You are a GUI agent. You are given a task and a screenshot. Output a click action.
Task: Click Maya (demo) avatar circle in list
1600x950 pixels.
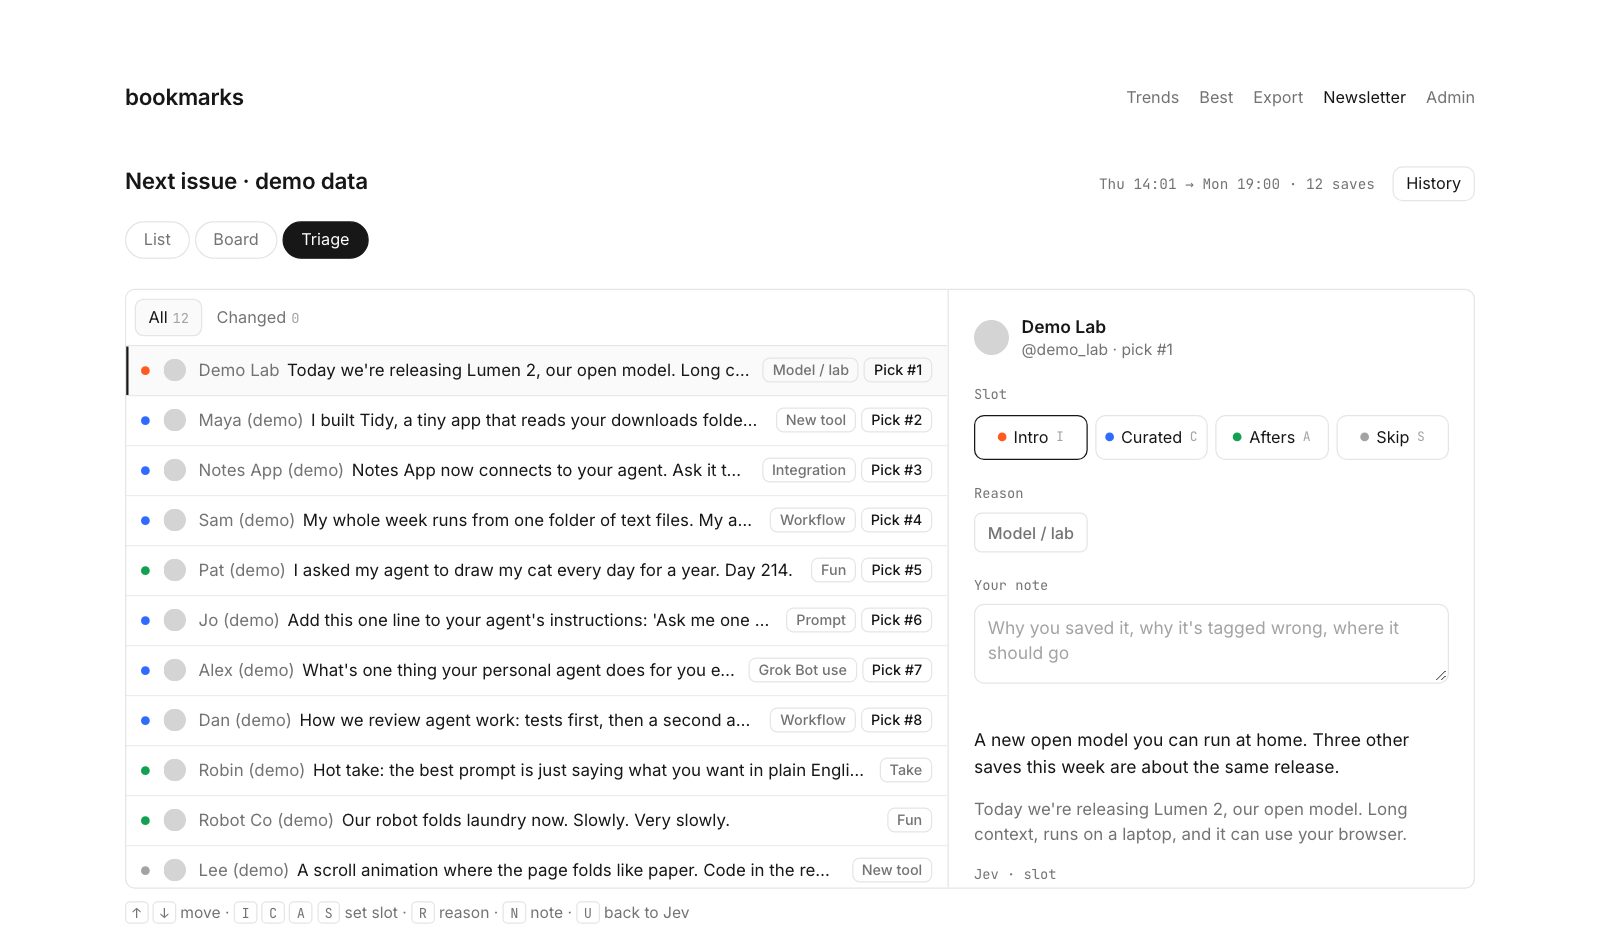(175, 420)
